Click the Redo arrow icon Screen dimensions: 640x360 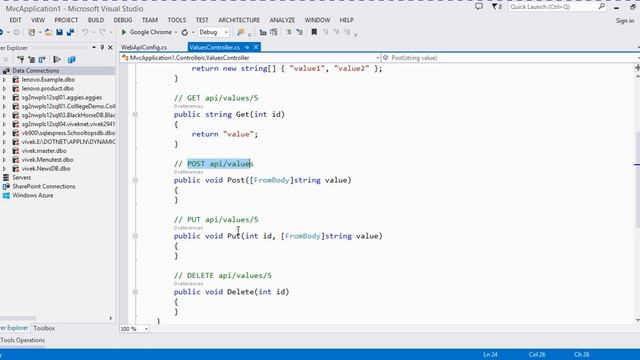pos(102,32)
